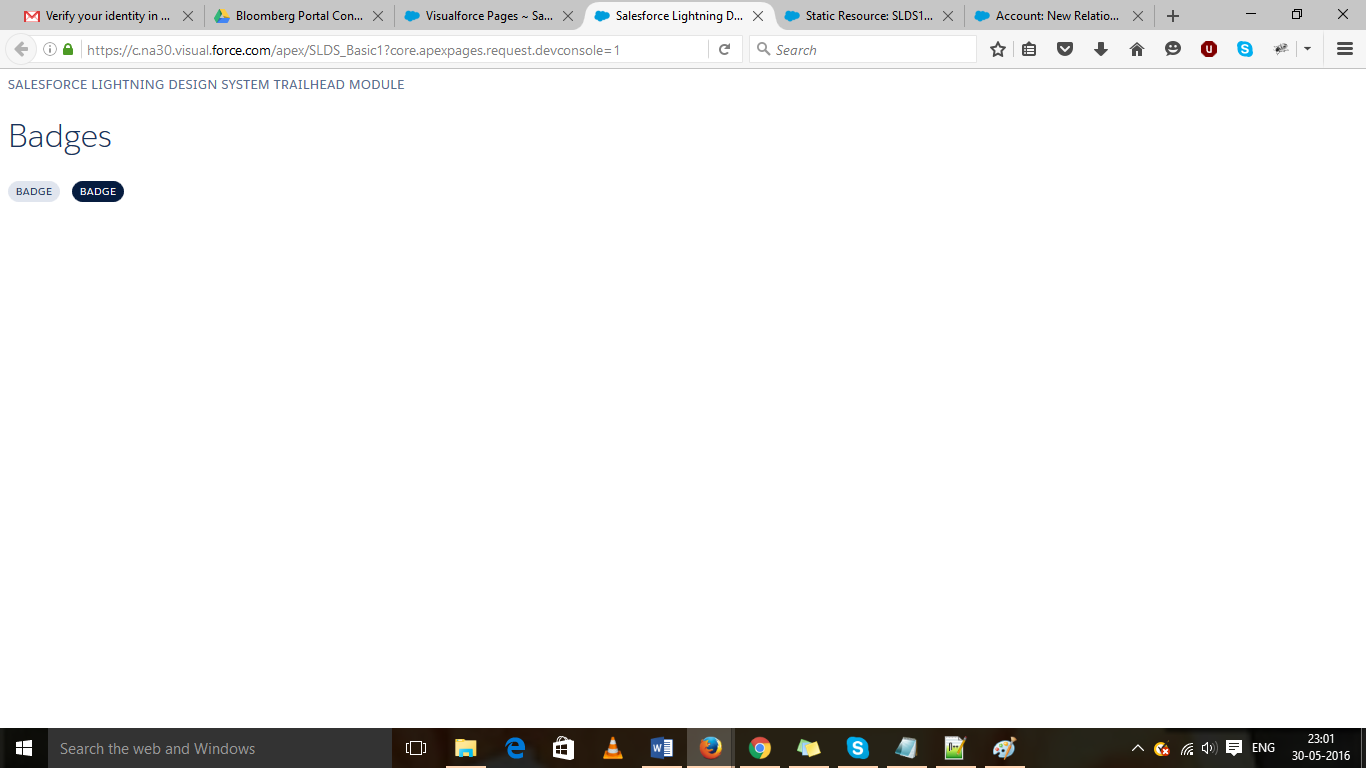Reload the current page
The width and height of the screenshot is (1366, 768).
(724, 48)
